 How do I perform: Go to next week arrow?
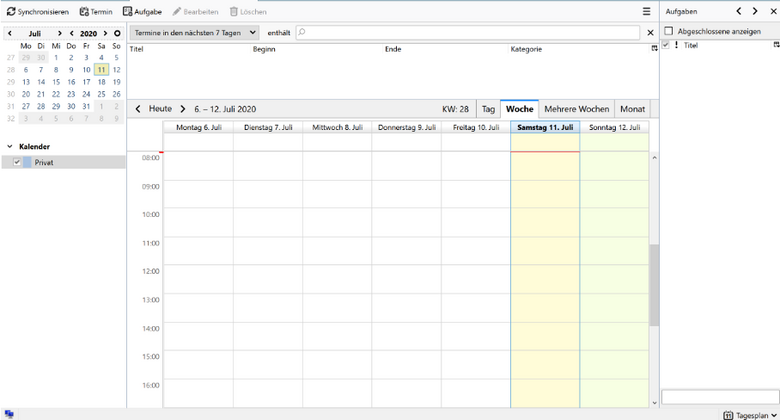(x=183, y=109)
